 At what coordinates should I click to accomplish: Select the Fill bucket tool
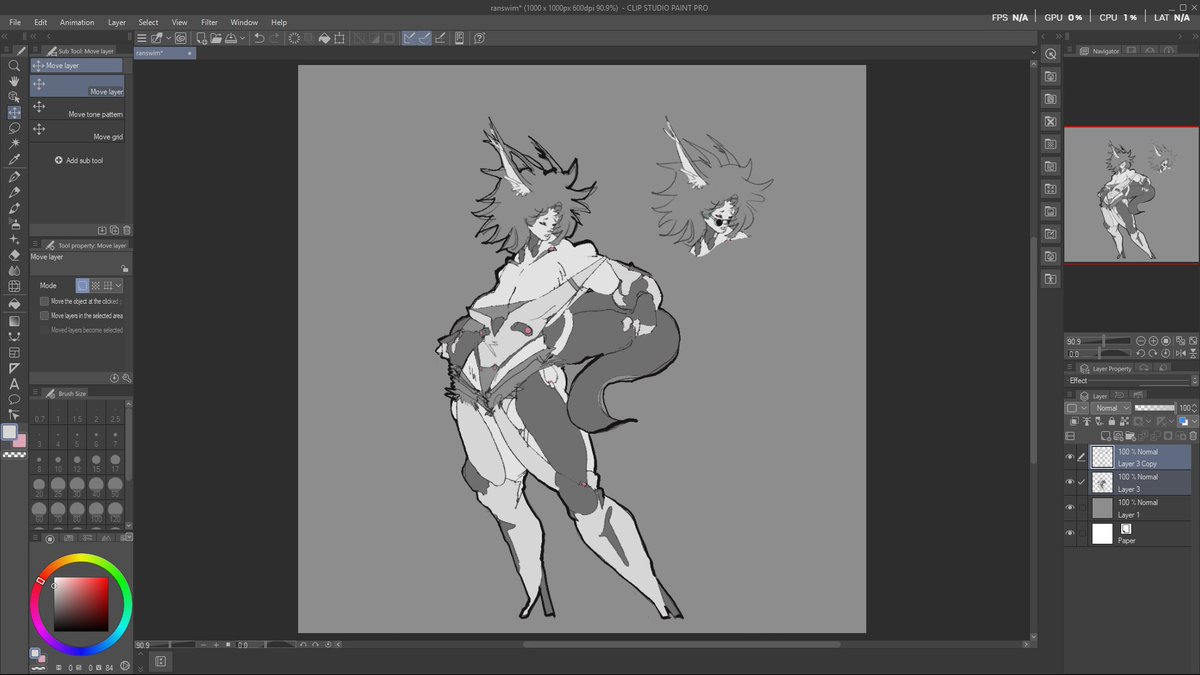[14, 303]
